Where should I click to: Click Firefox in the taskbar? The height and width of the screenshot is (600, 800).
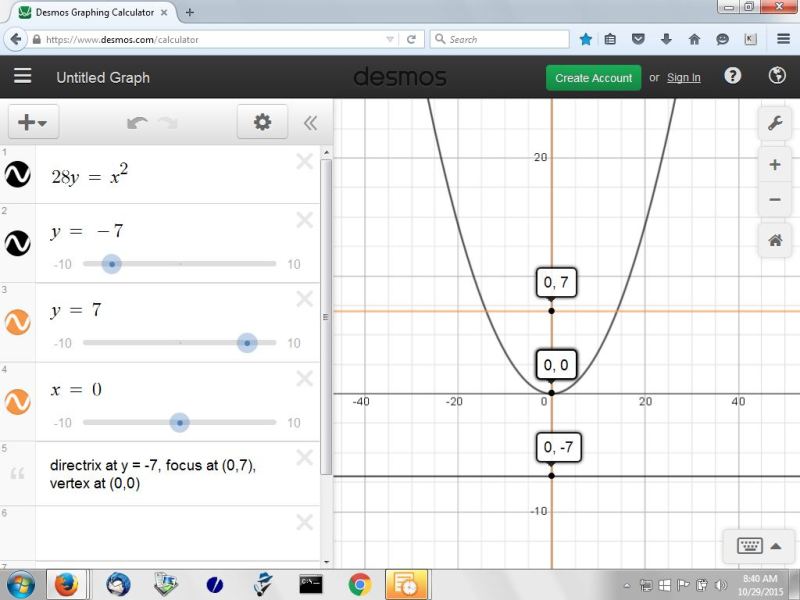(x=66, y=585)
